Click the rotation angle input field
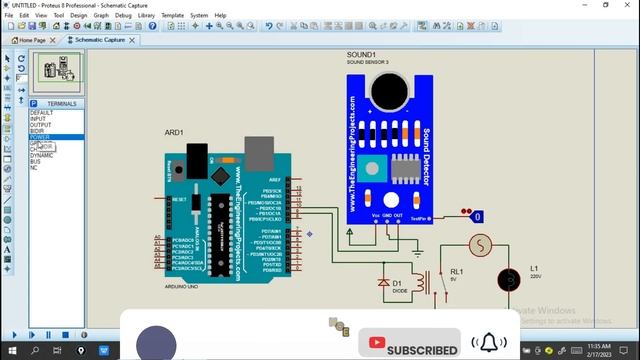 22,78
